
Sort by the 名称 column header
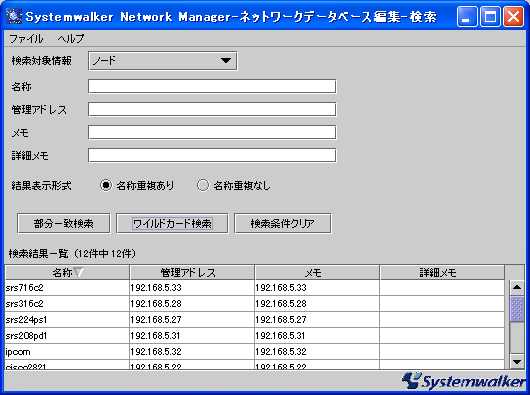point(67,272)
